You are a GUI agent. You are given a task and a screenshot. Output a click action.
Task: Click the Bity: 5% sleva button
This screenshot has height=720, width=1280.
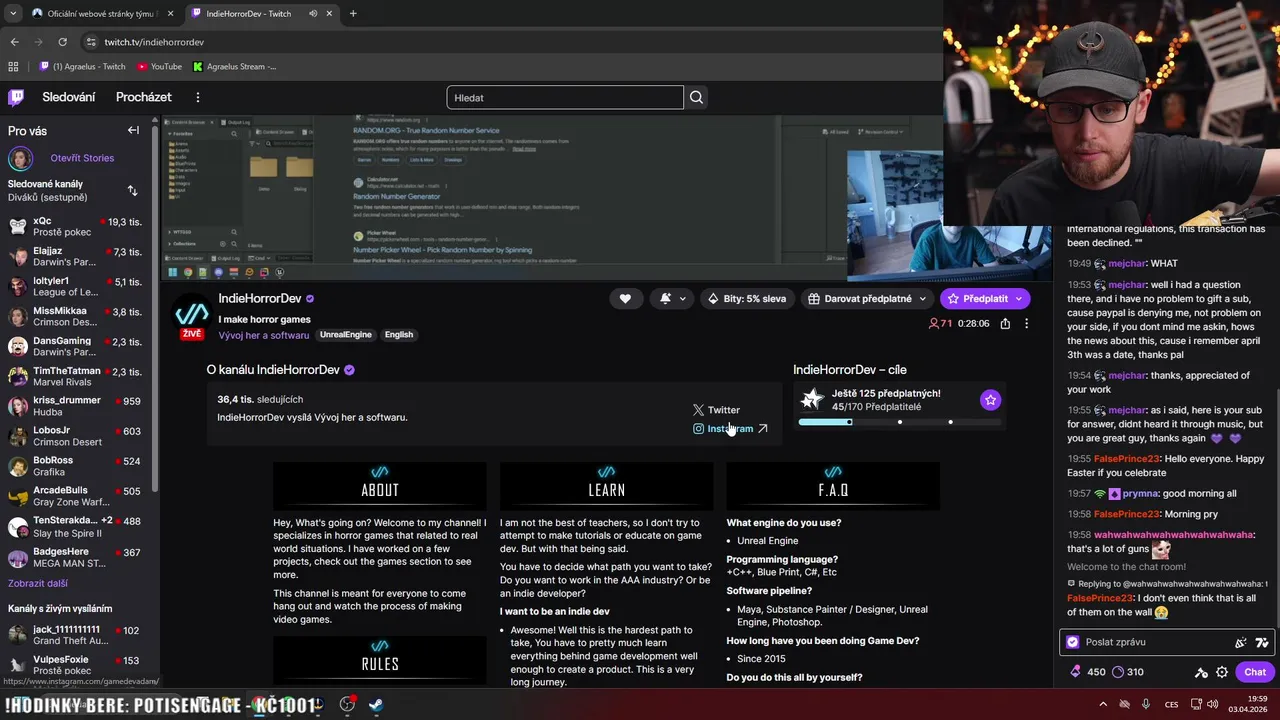click(x=747, y=298)
